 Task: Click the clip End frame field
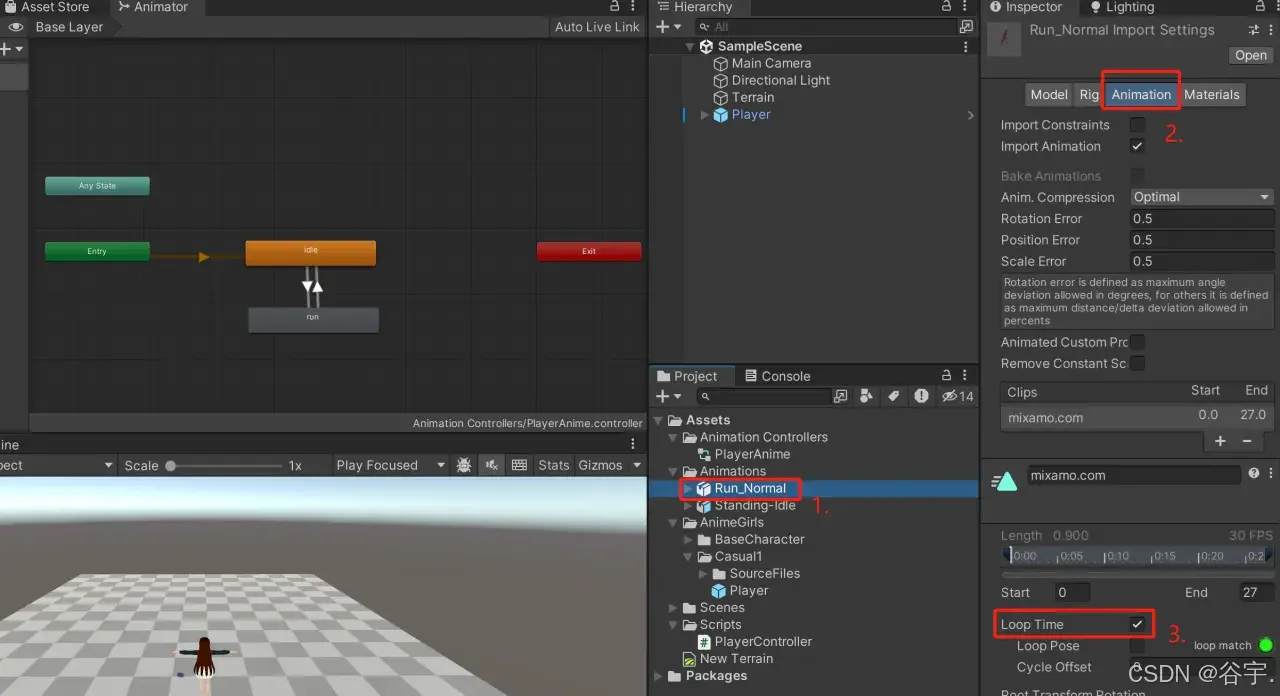pyautogui.click(x=1256, y=592)
